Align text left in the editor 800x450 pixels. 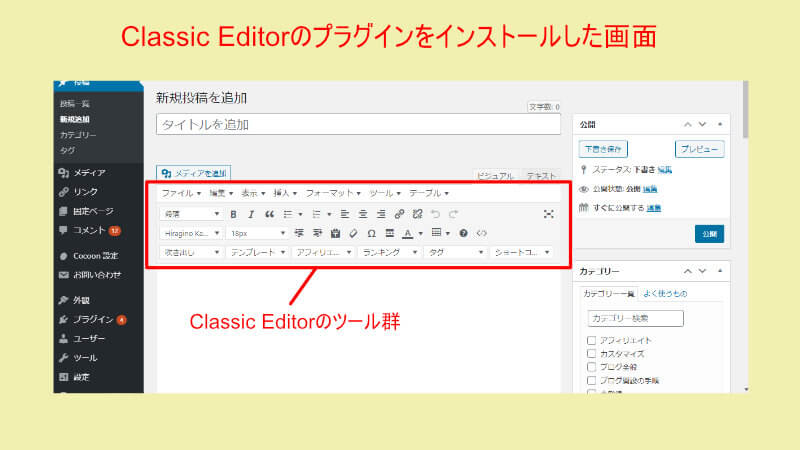click(x=345, y=214)
